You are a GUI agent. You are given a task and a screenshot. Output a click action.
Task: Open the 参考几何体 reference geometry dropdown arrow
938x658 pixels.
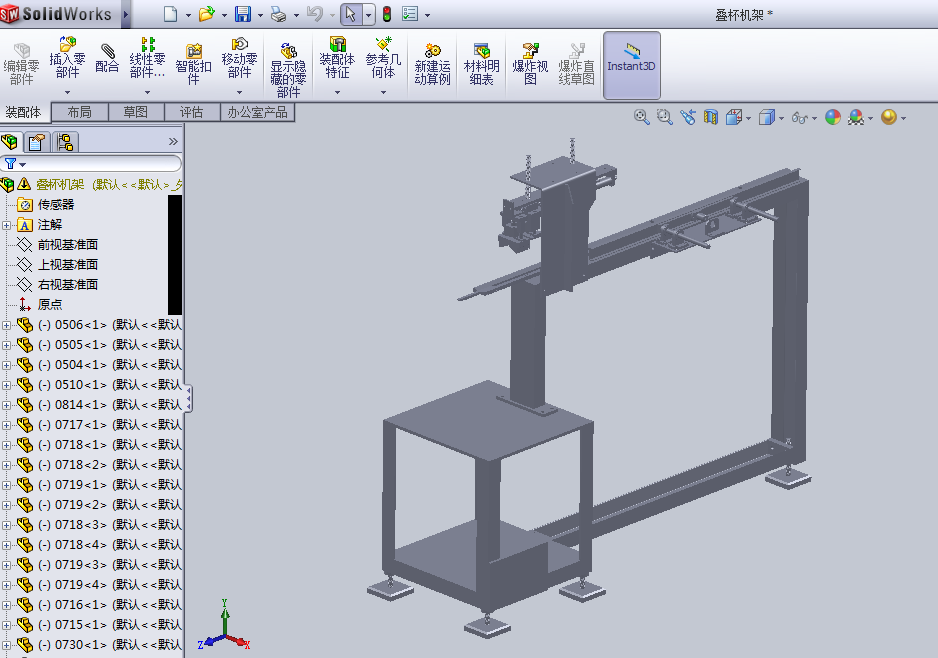[x=383, y=92]
